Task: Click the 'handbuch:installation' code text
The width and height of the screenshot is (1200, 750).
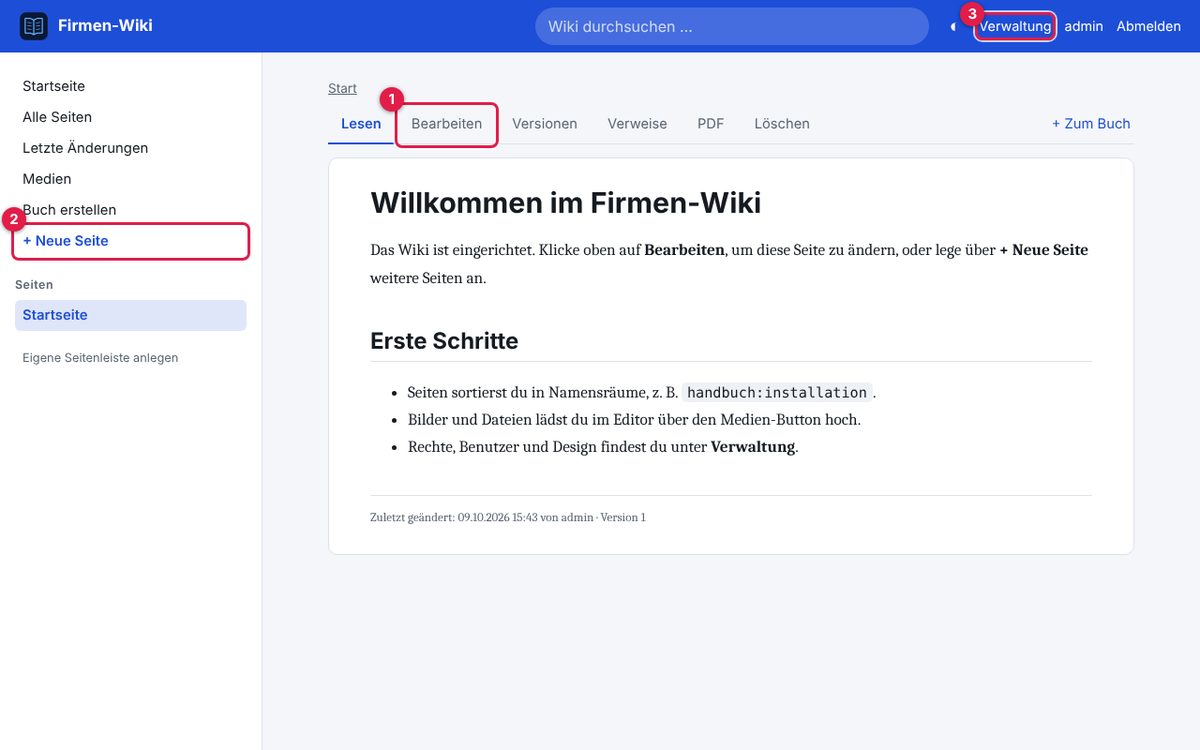Action: [x=777, y=392]
